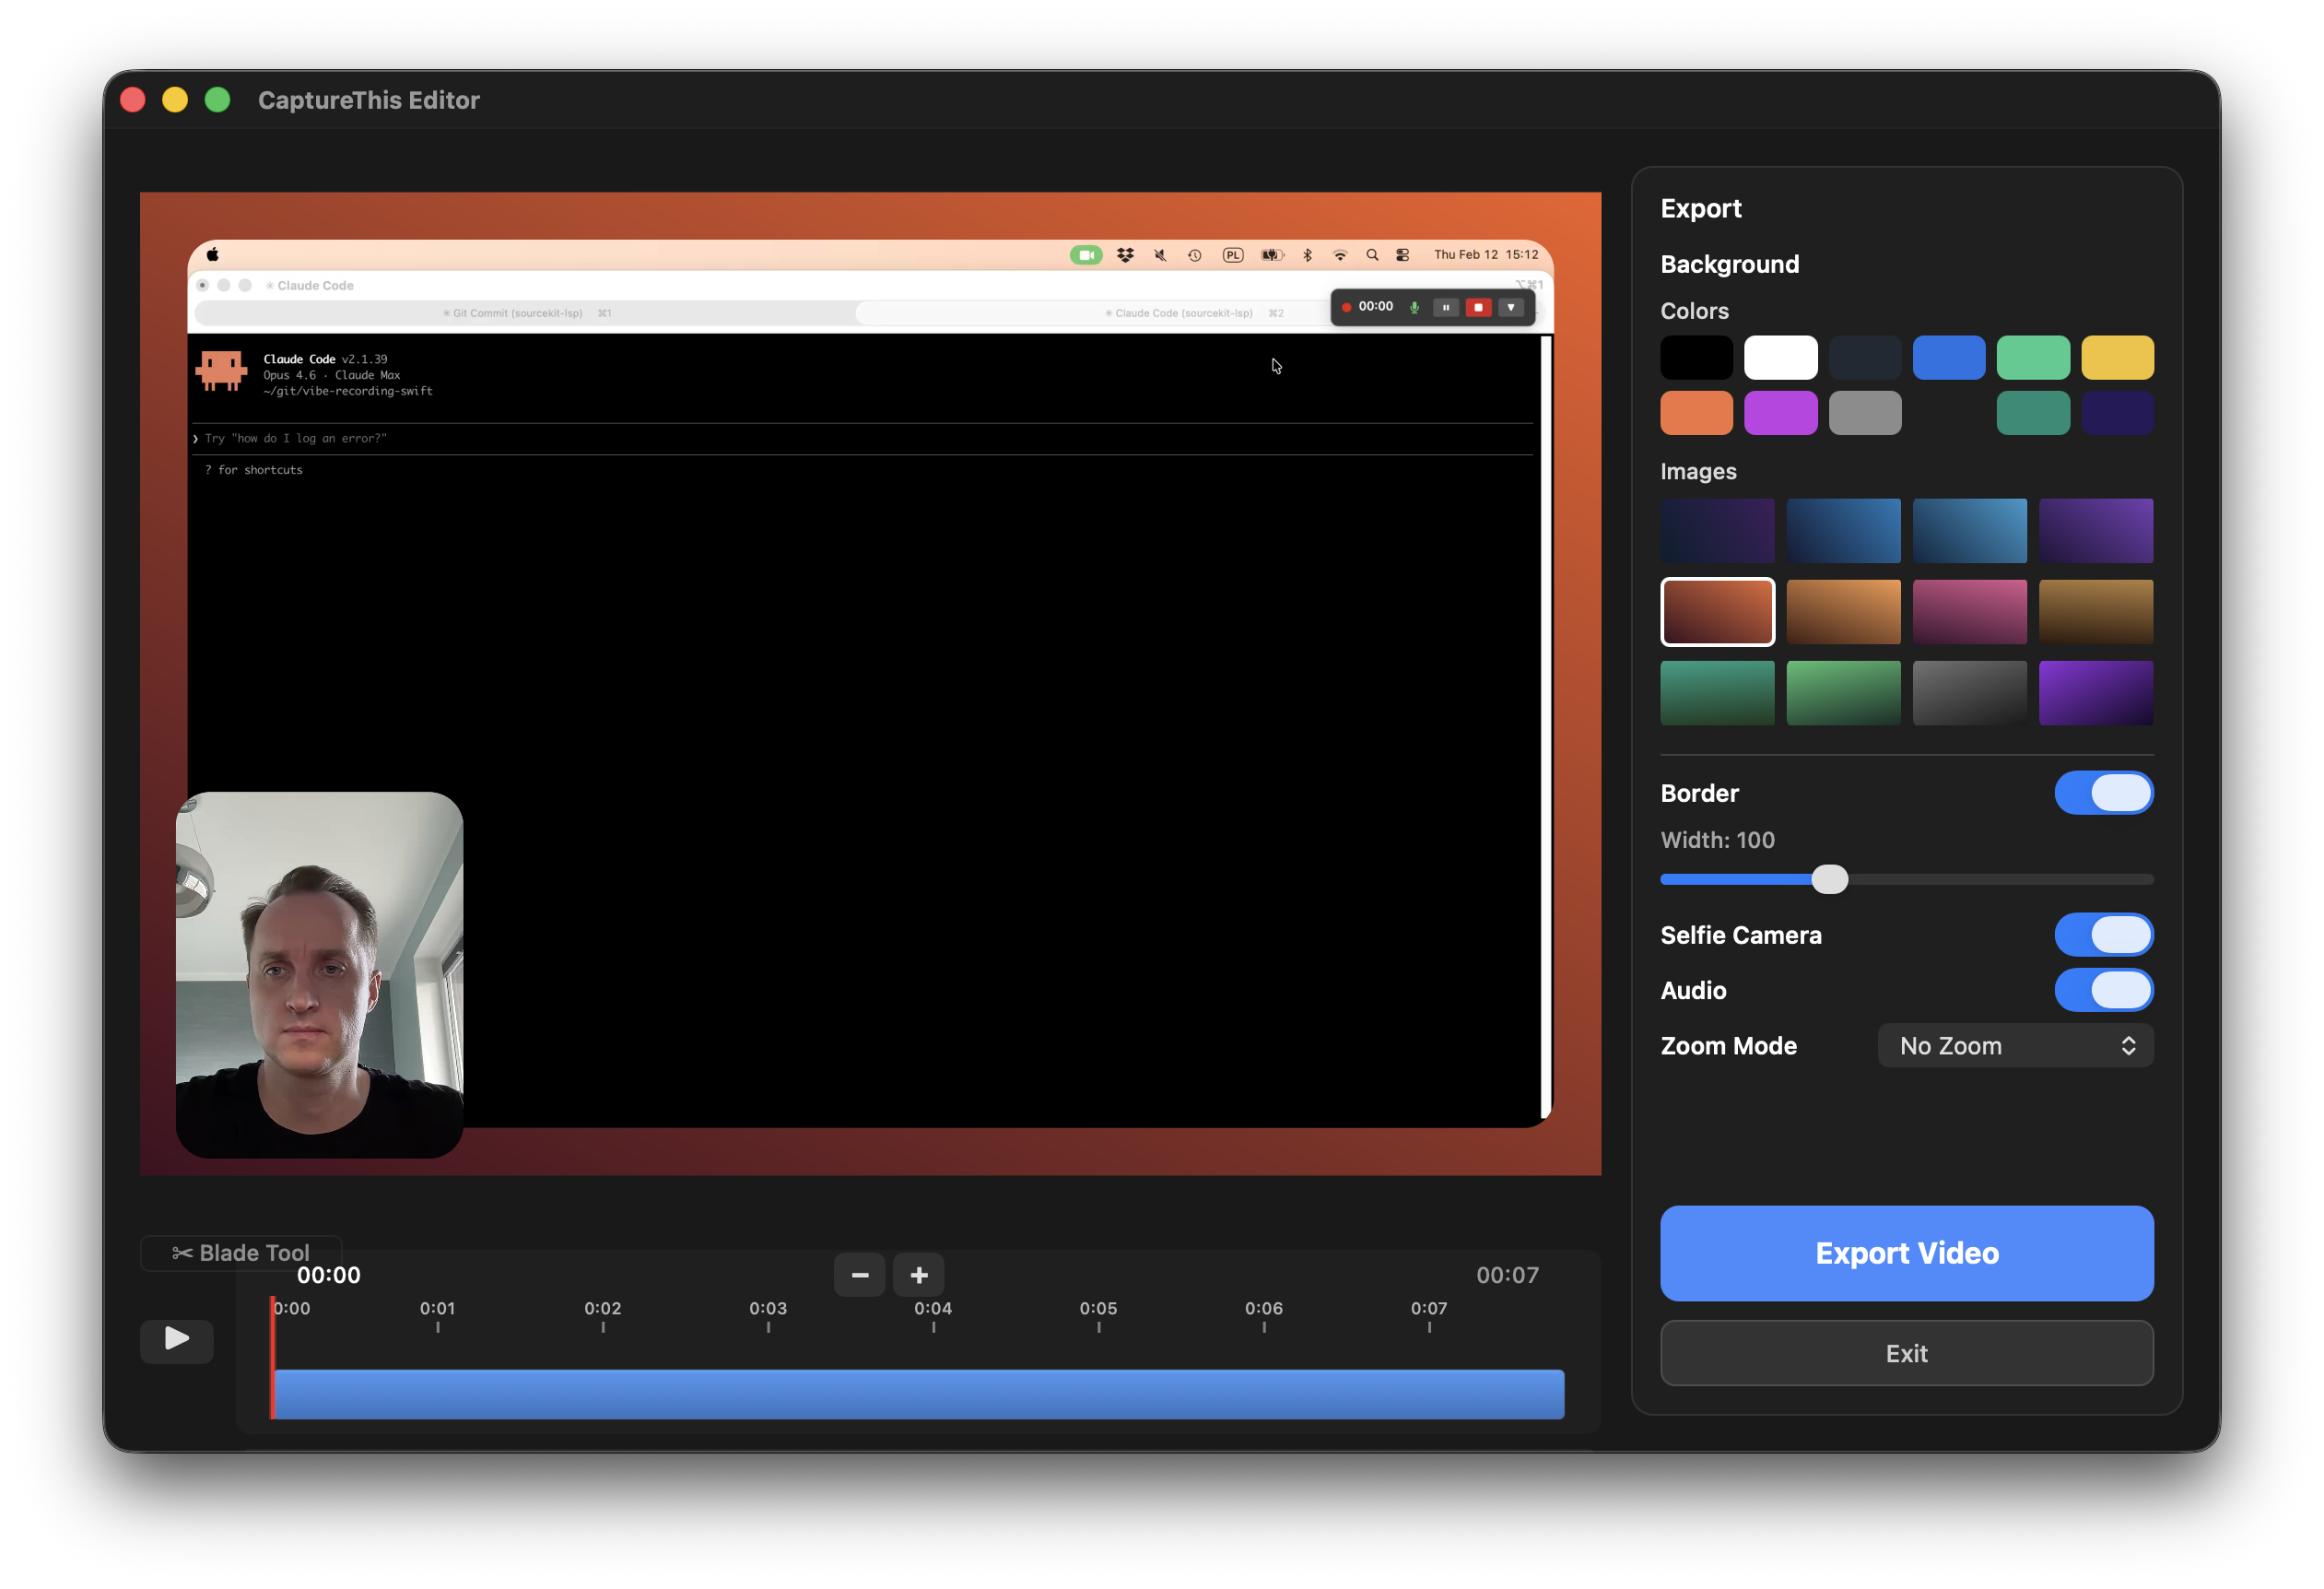This screenshot has width=2324, height=1589.
Task: Zoom out of the timeline with minus button
Action: [858, 1274]
